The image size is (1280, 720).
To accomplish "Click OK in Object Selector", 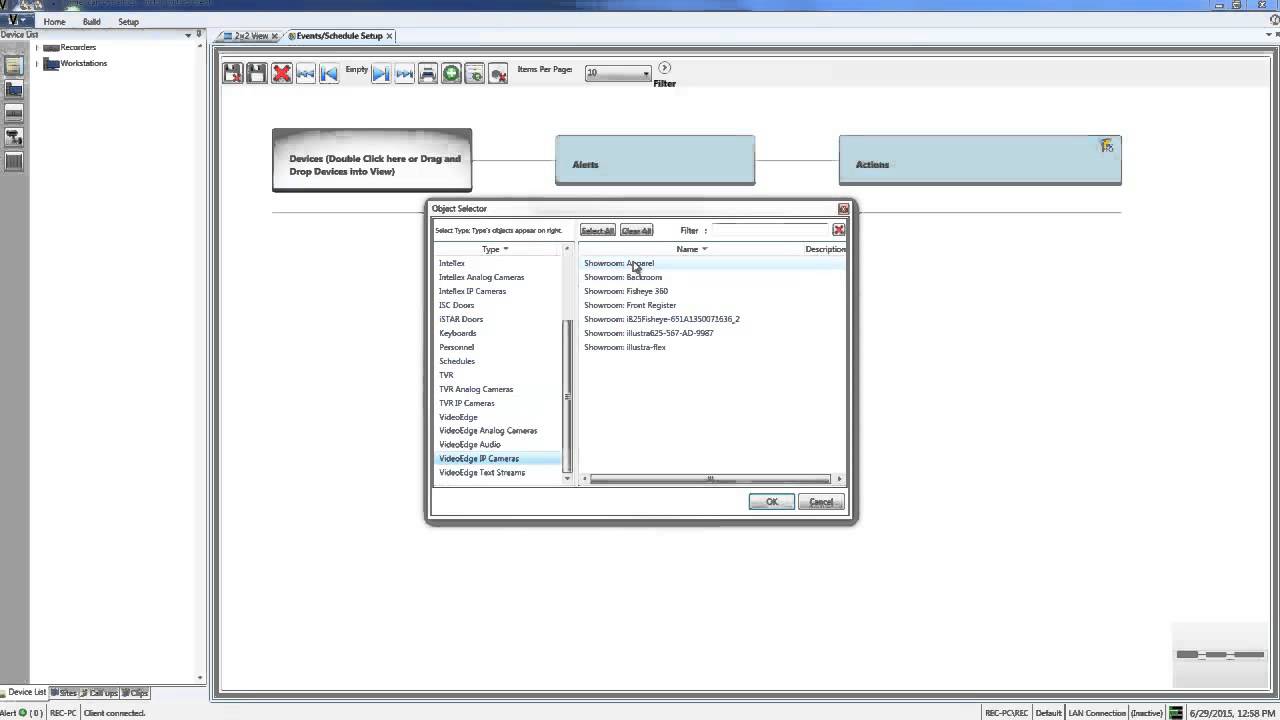I will point(772,502).
